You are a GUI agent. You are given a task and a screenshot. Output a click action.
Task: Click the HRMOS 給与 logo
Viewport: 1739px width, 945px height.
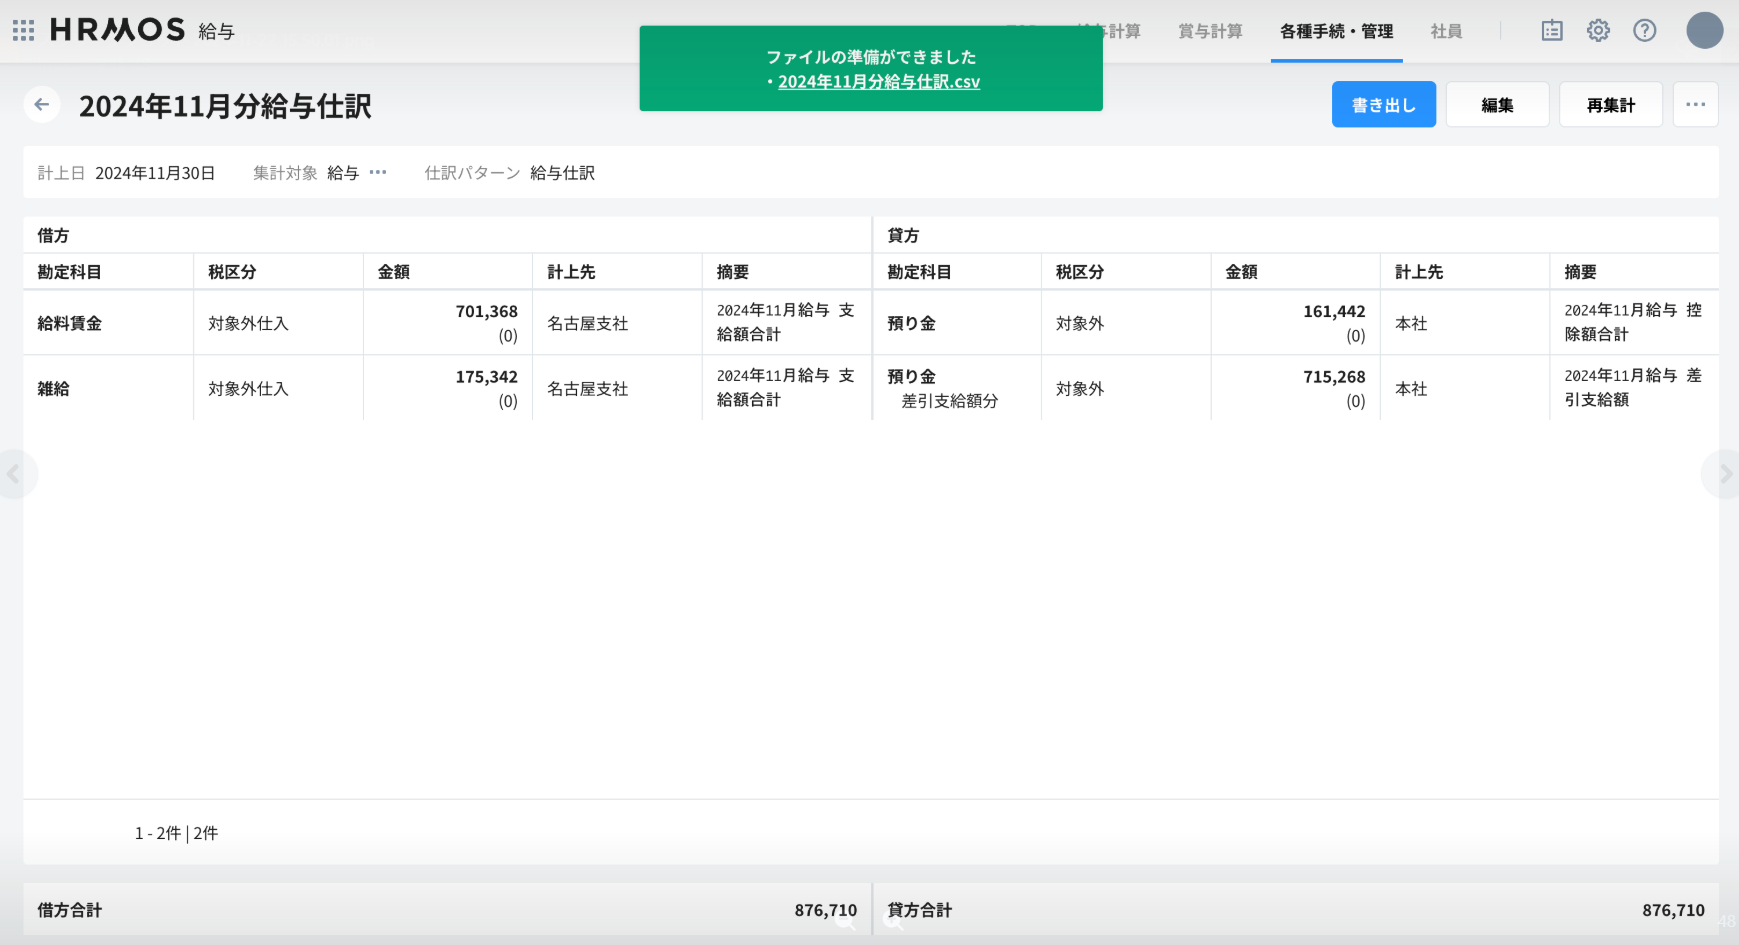[x=141, y=30]
